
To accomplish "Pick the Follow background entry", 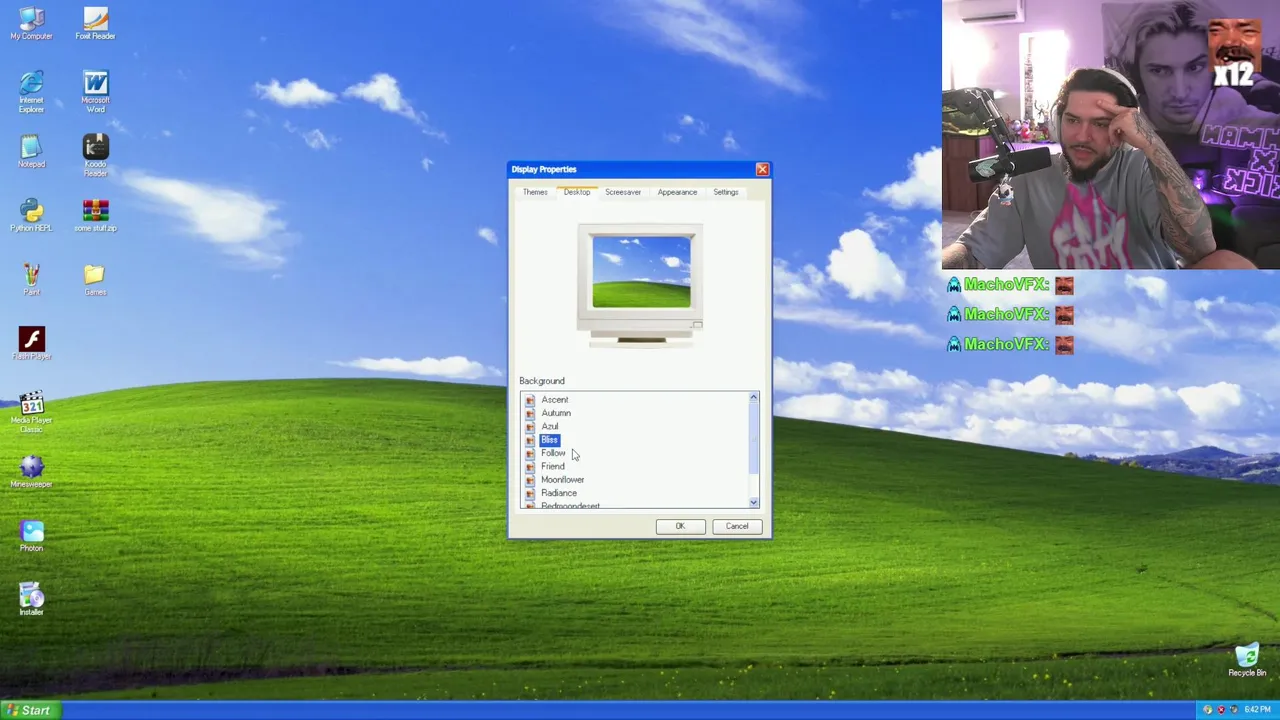I will pos(553,453).
